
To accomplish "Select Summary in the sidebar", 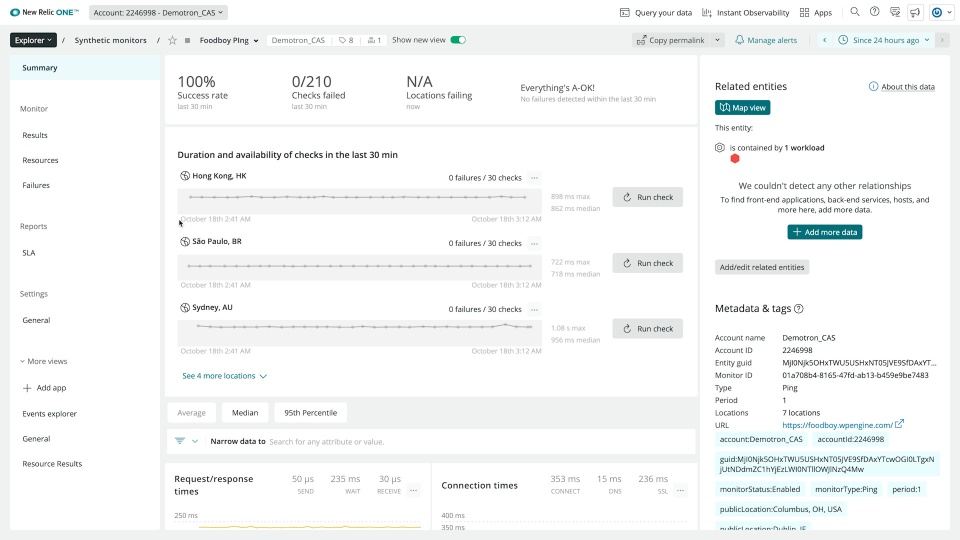I will 84,67.
